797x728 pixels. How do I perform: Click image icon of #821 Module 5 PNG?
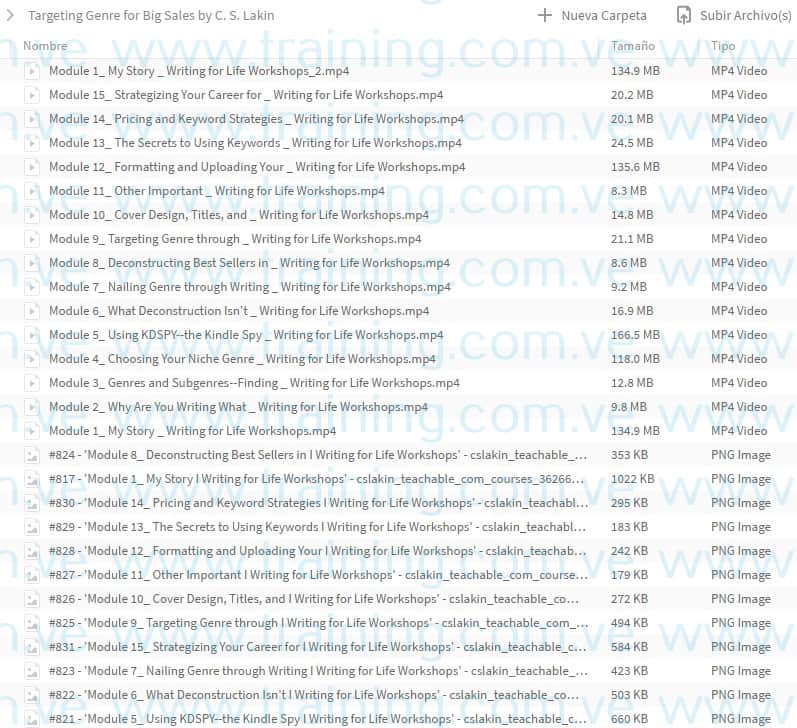coord(32,719)
